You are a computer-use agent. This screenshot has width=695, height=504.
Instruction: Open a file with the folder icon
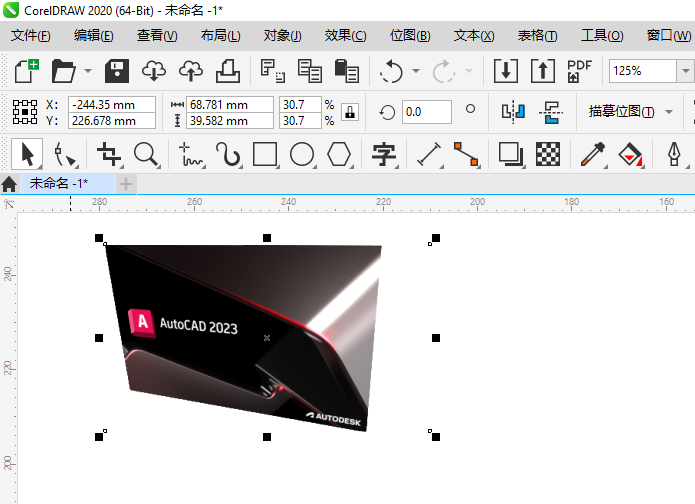point(64,71)
